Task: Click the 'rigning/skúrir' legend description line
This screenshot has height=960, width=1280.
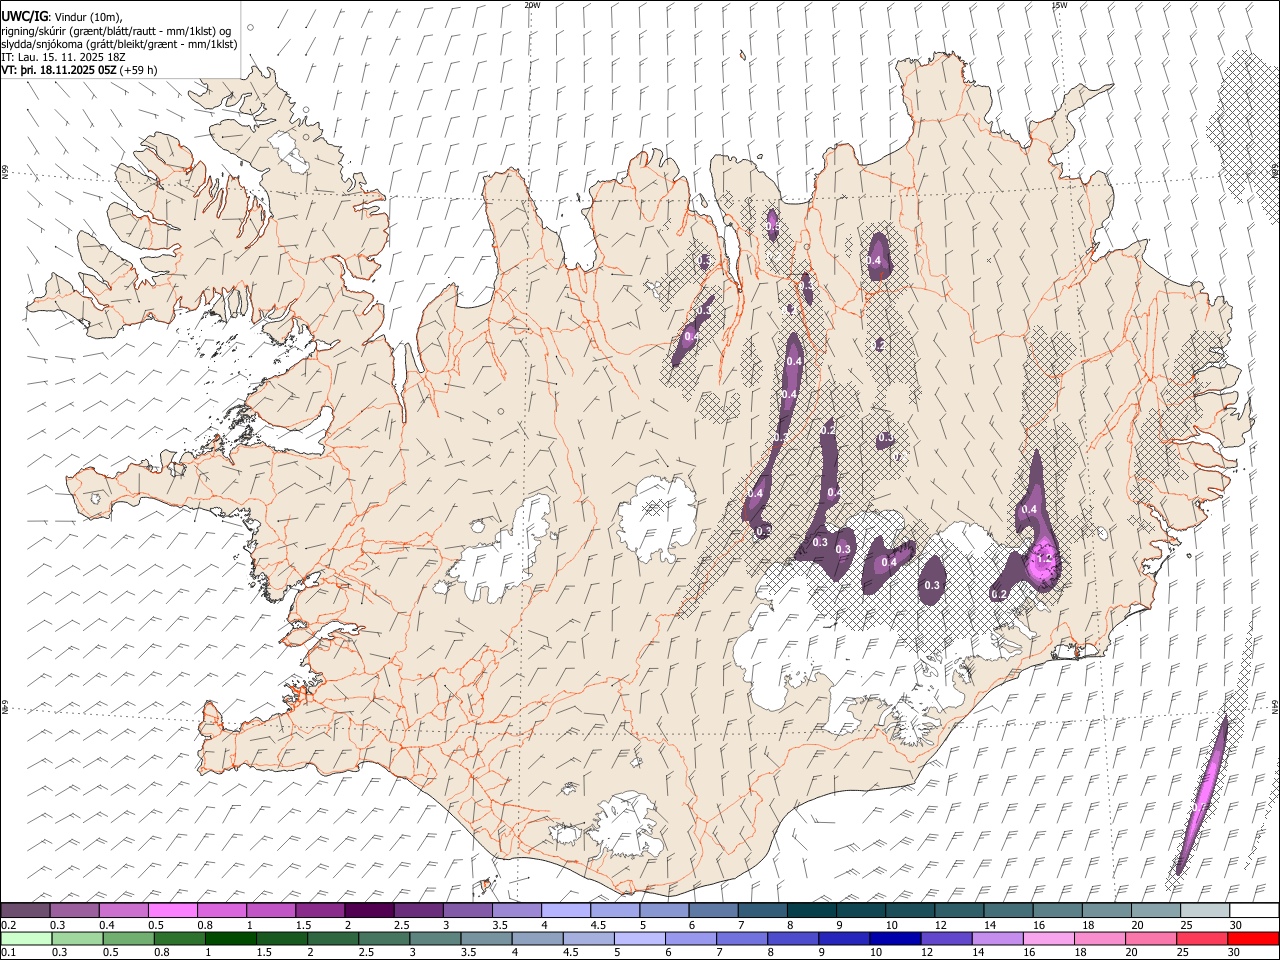Action: tap(116, 31)
